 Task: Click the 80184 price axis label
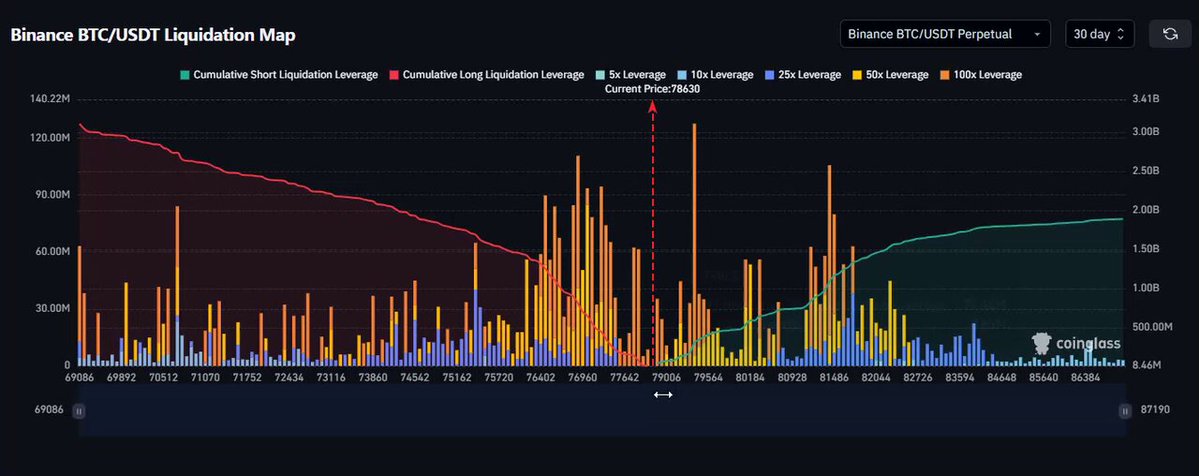750,378
